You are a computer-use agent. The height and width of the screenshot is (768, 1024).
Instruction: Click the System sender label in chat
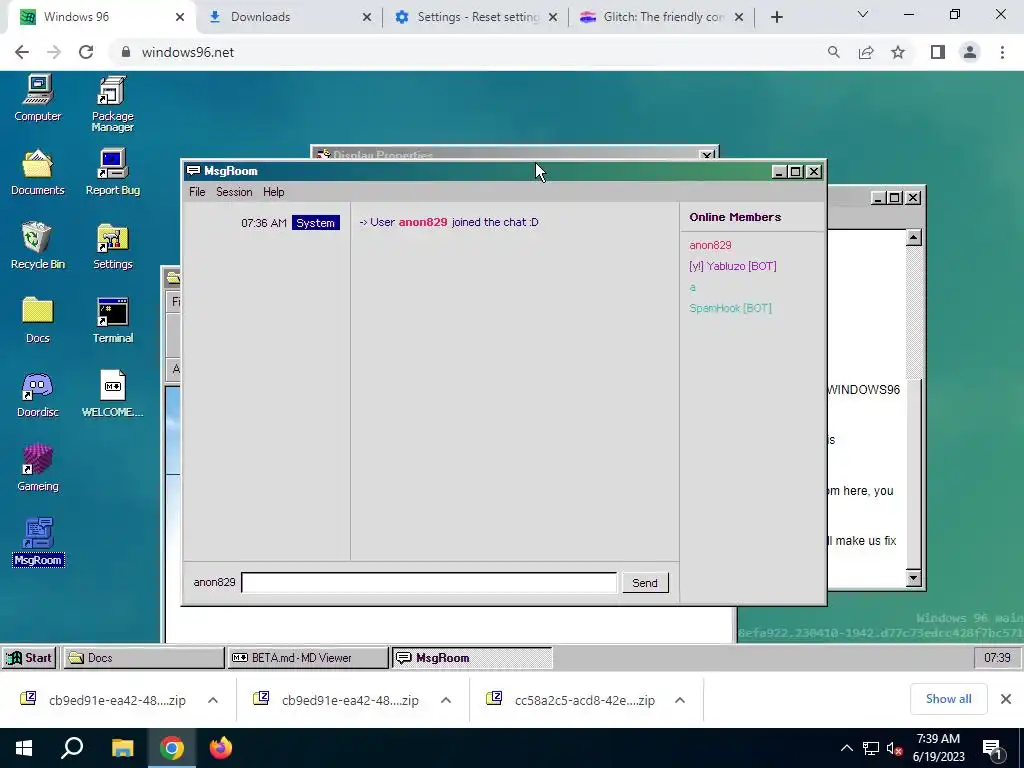point(315,223)
